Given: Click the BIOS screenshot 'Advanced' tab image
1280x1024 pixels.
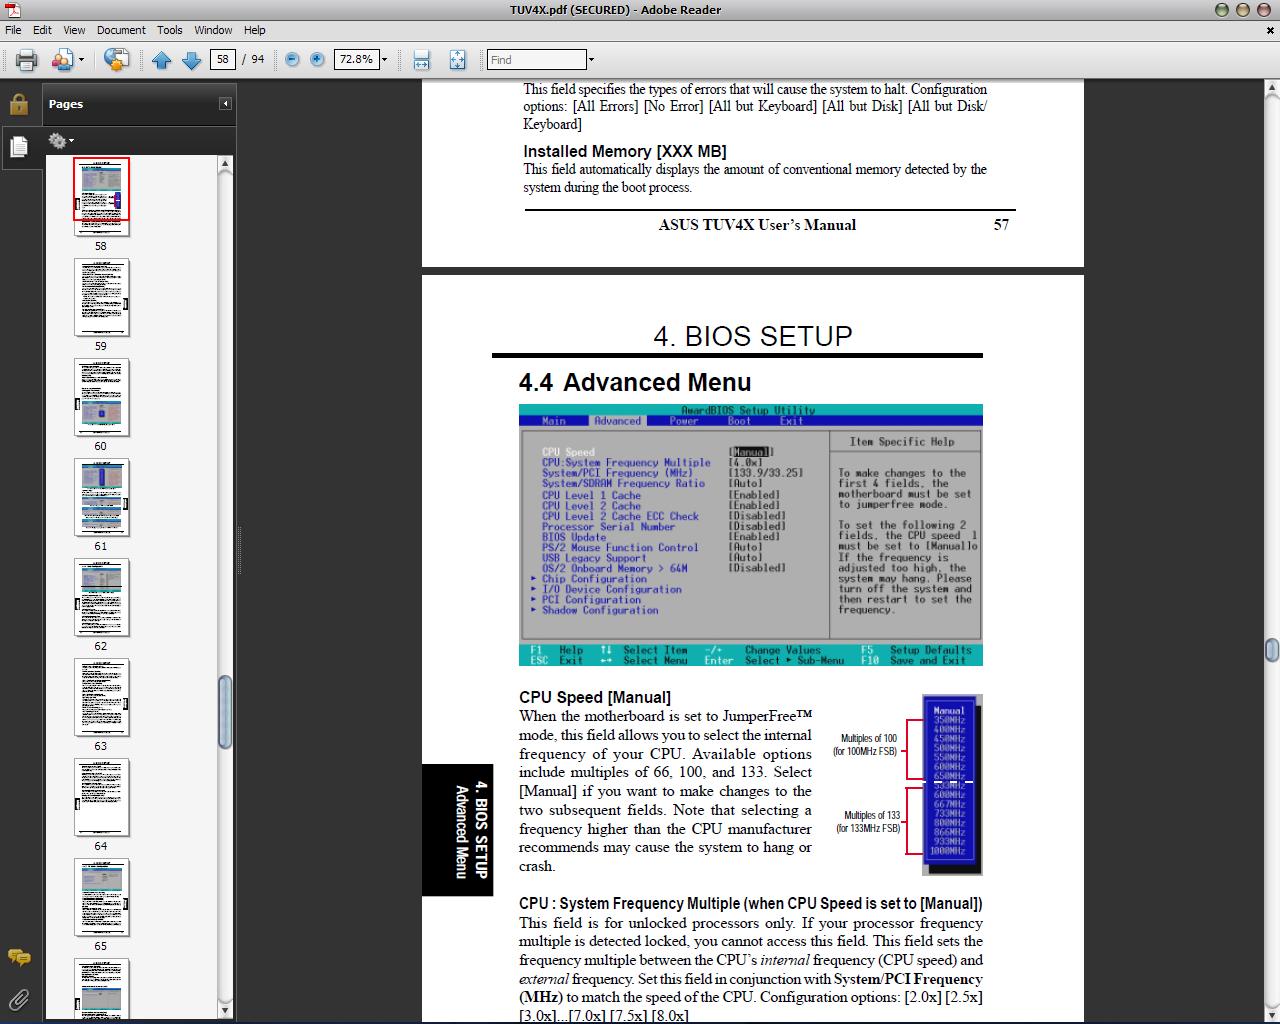Looking at the screenshot, I should tap(617, 421).
